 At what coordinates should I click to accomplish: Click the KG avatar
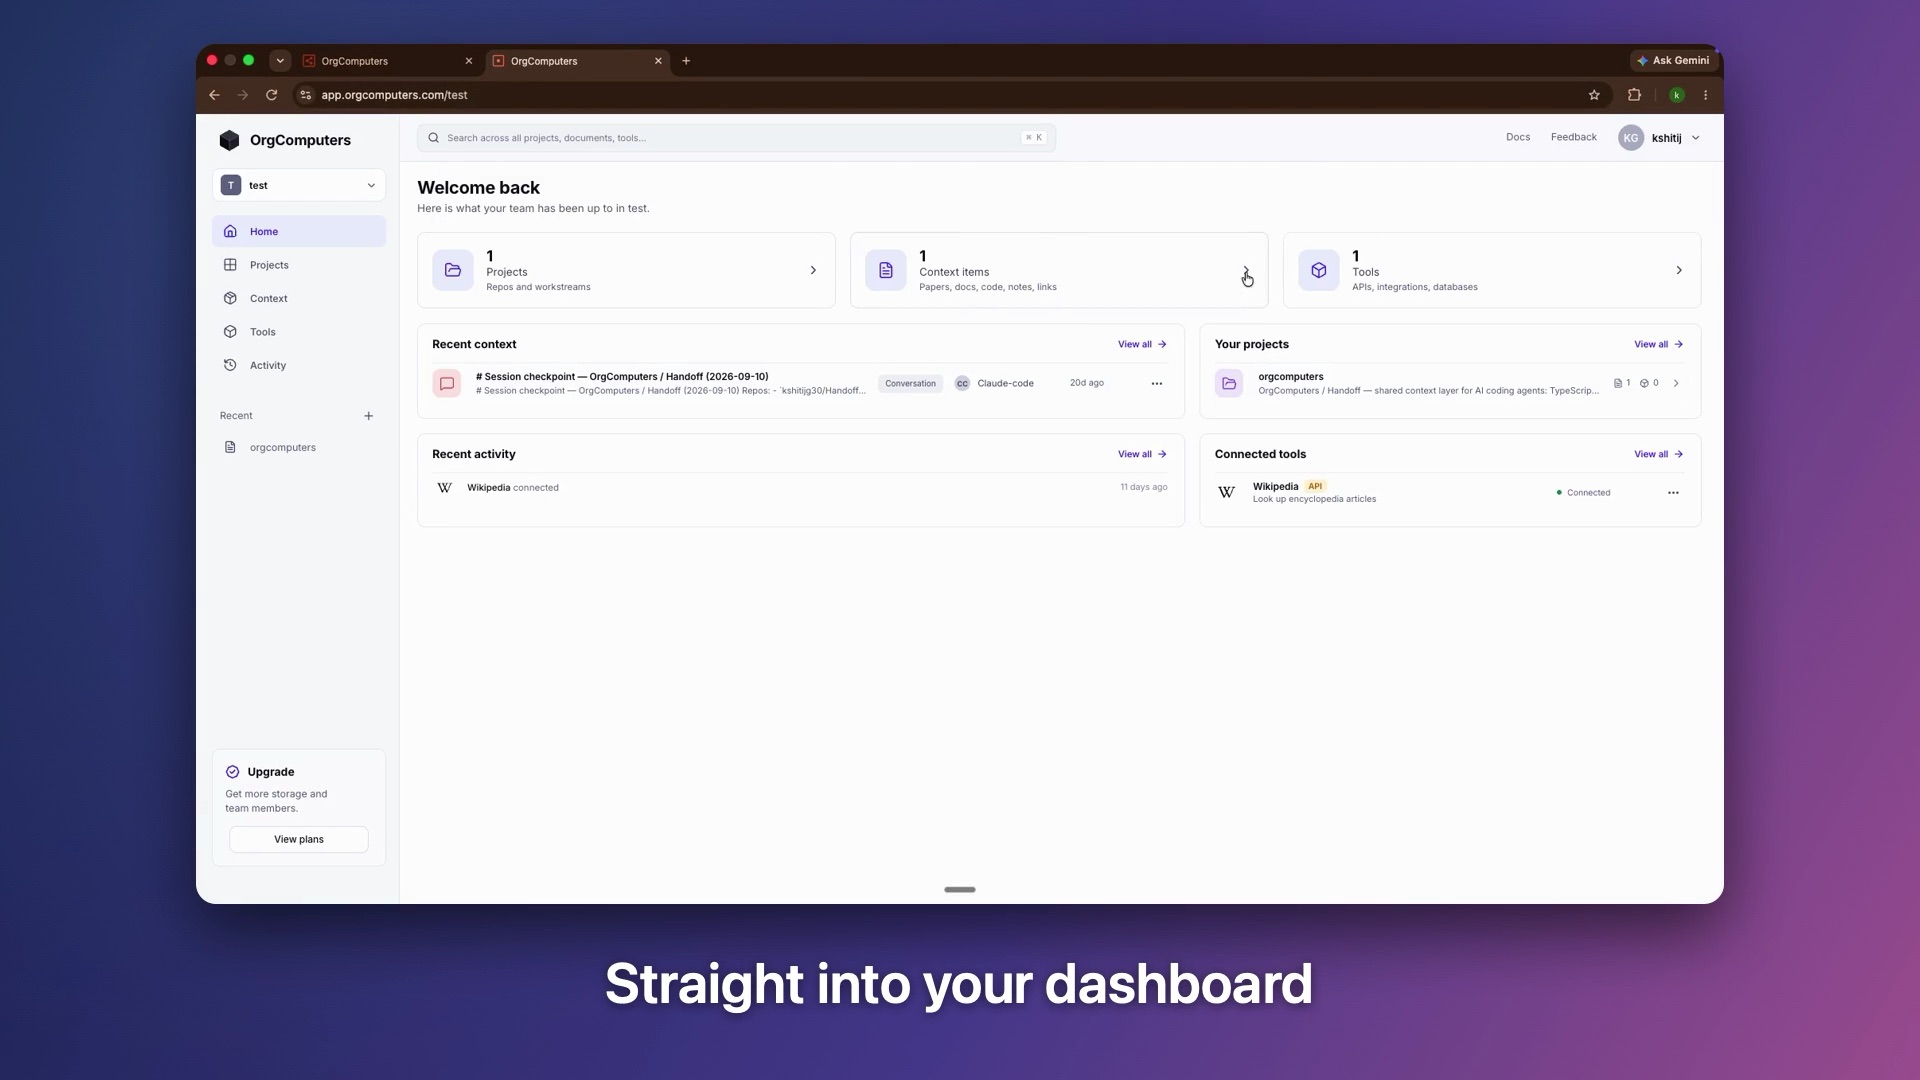pyautogui.click(x=1630, y=138)
